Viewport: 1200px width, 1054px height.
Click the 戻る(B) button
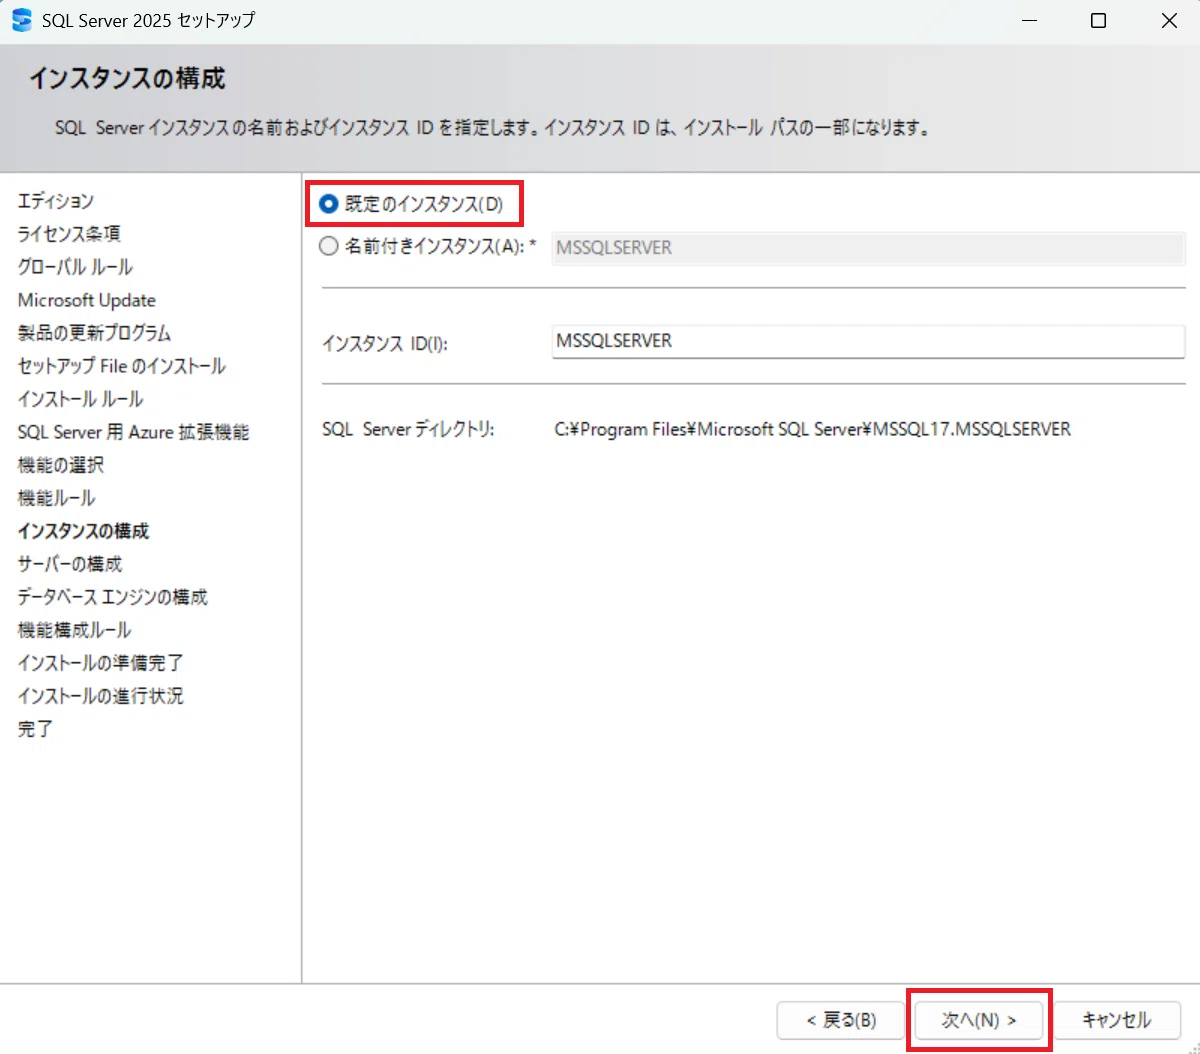click(x=841, y=1020)
